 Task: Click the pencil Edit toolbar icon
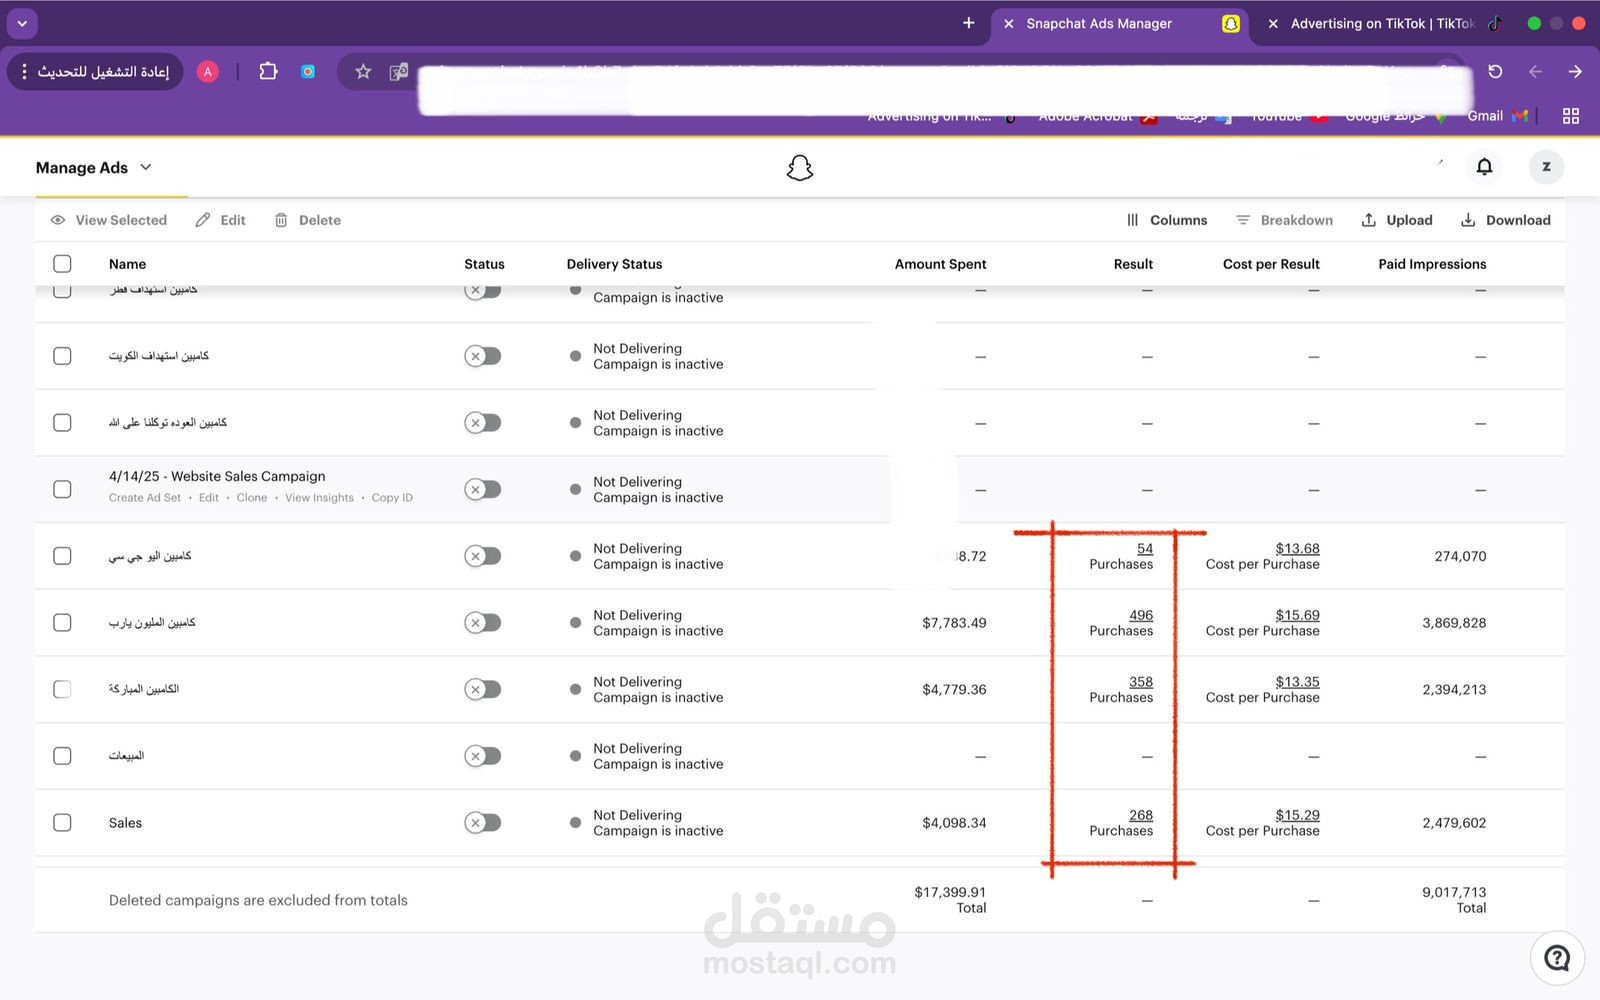click(203, 220)
